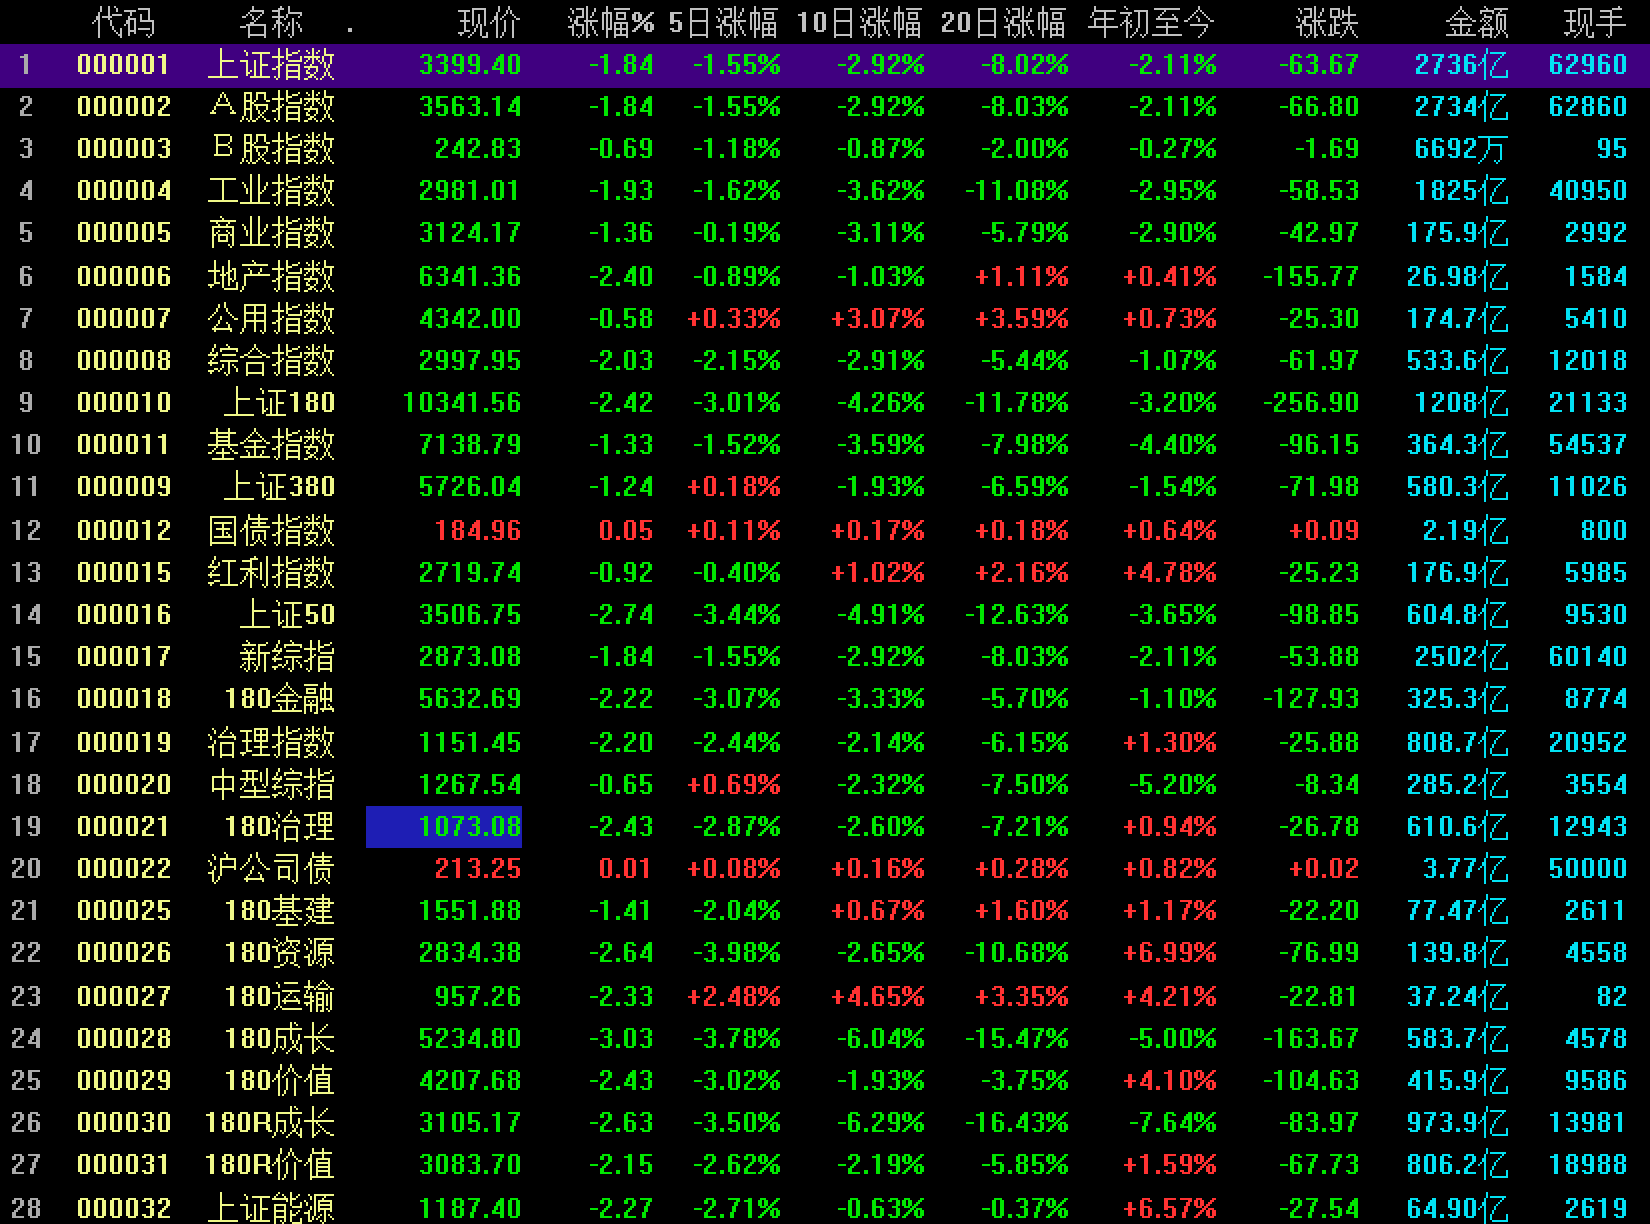Screen dimensions: 1650x1224
Task: Select the 上证380 index name
Action: point(279,487)
